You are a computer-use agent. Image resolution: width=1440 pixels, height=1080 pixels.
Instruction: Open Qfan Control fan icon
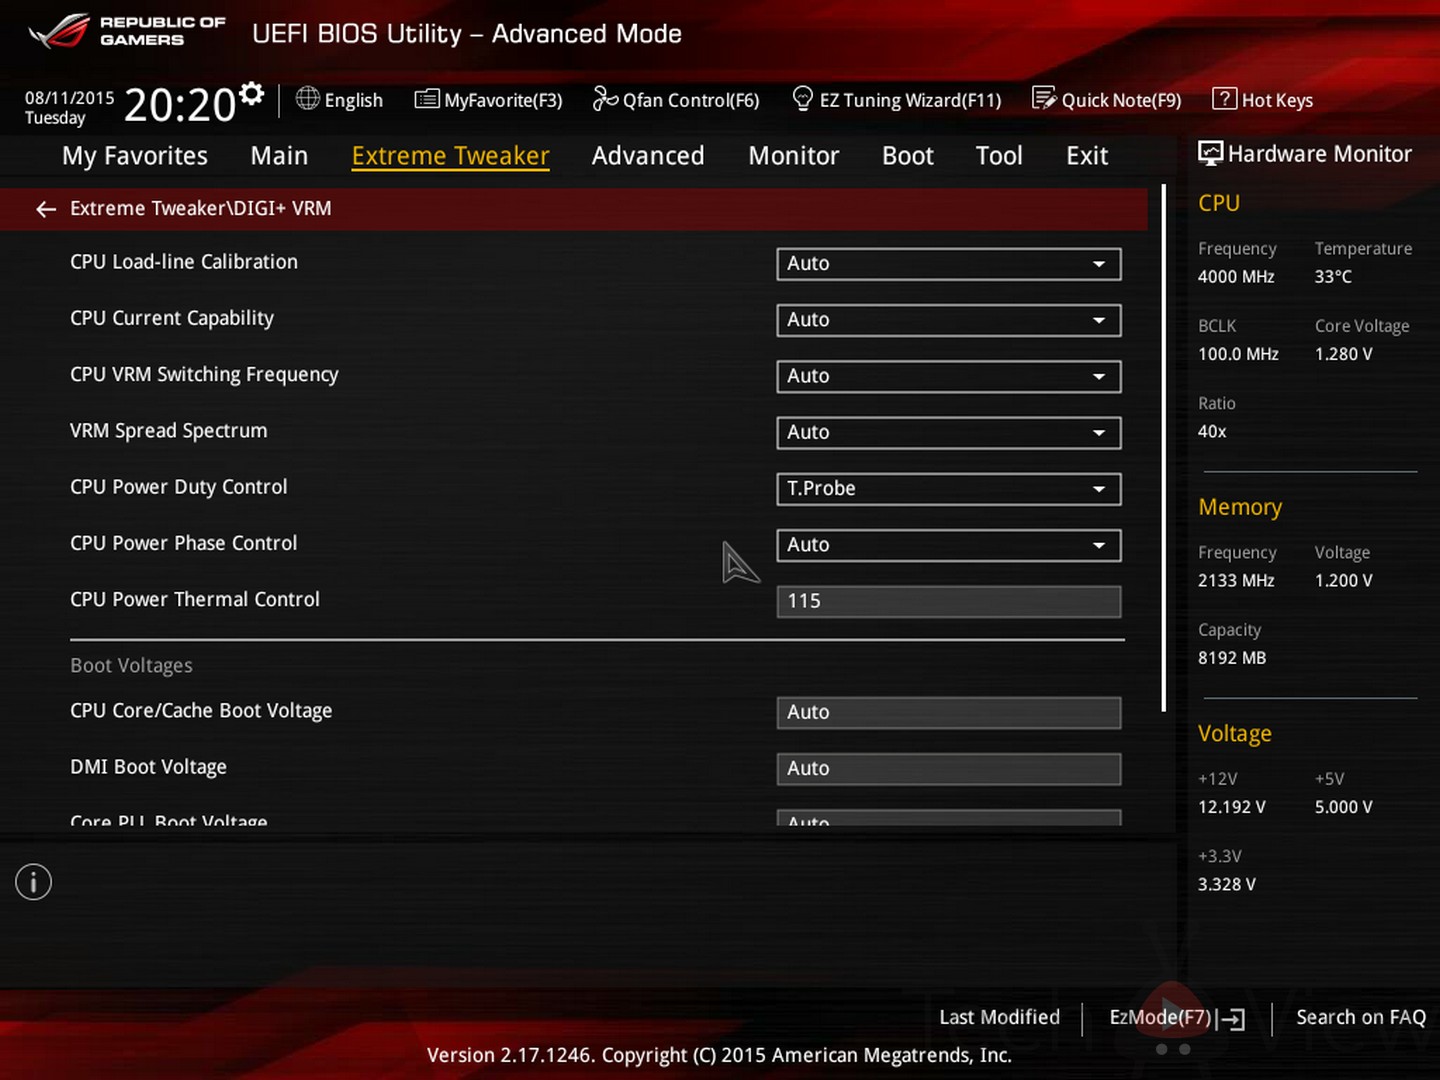[x=605, y=98]
